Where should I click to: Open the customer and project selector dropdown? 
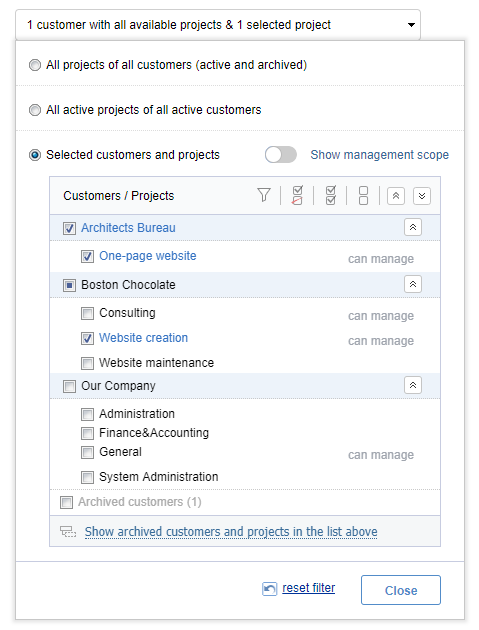point(218,25)
